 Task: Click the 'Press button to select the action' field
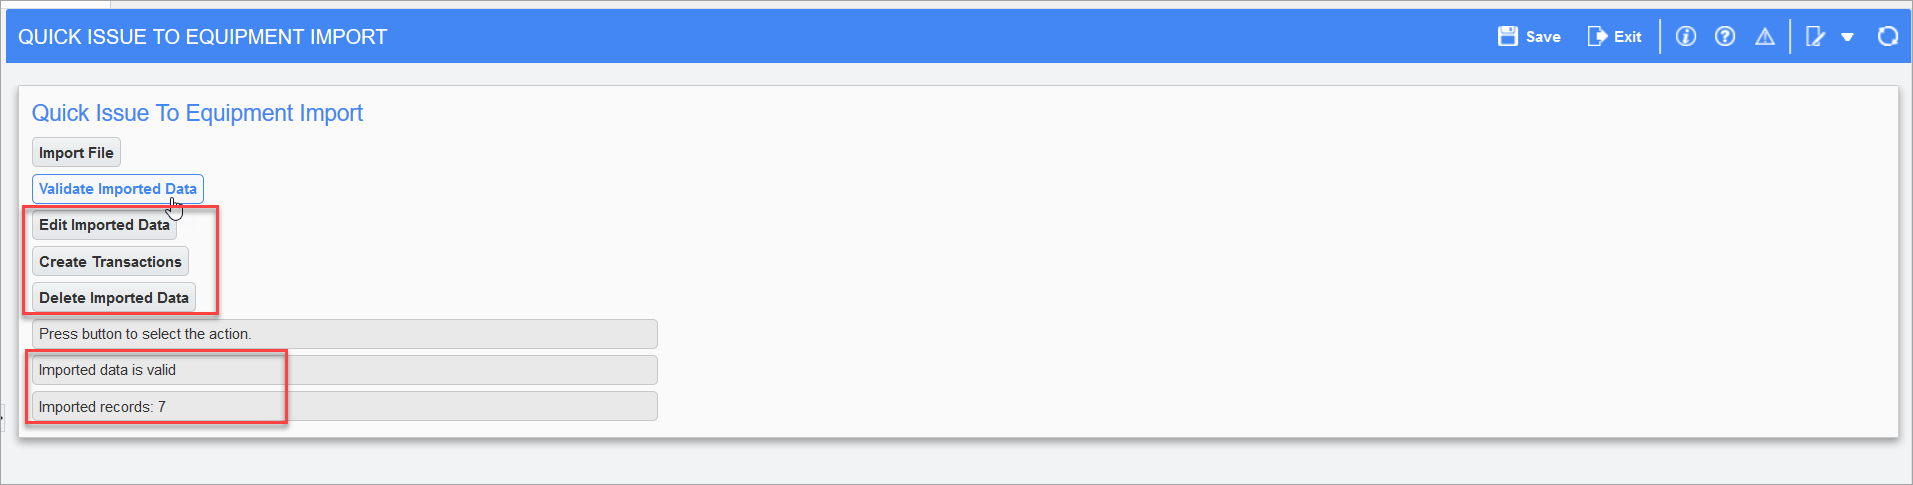345,334
